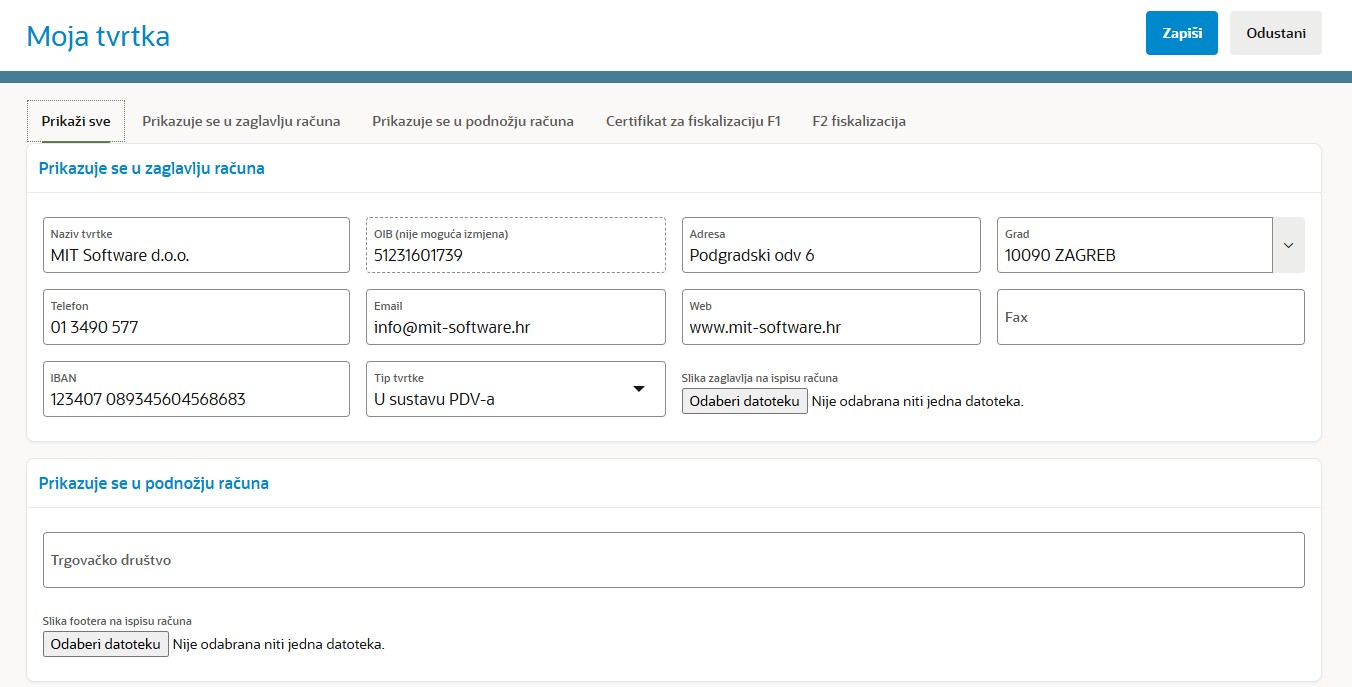Click the Zapiši save button

tap(1181, 33)
